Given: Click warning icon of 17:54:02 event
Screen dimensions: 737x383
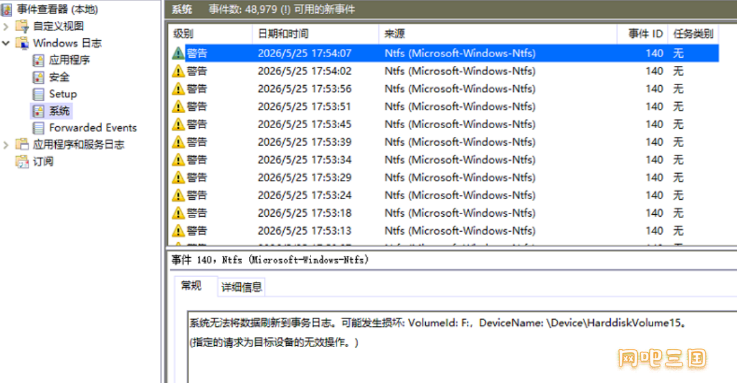Looking at the screenshot, I should pyautogui.click(x=178, y=71).
